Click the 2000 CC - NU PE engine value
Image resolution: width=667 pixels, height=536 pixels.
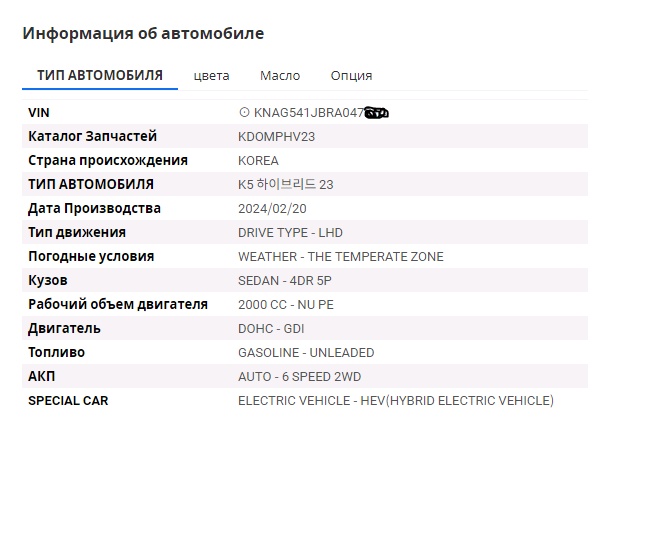pyautogui.click(x=286, y=305)
